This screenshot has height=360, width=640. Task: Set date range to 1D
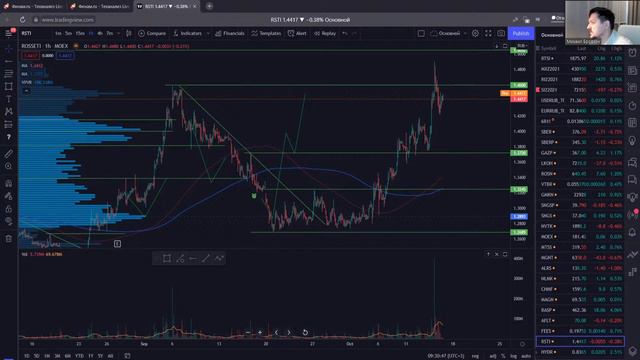[x=27, y=356]
